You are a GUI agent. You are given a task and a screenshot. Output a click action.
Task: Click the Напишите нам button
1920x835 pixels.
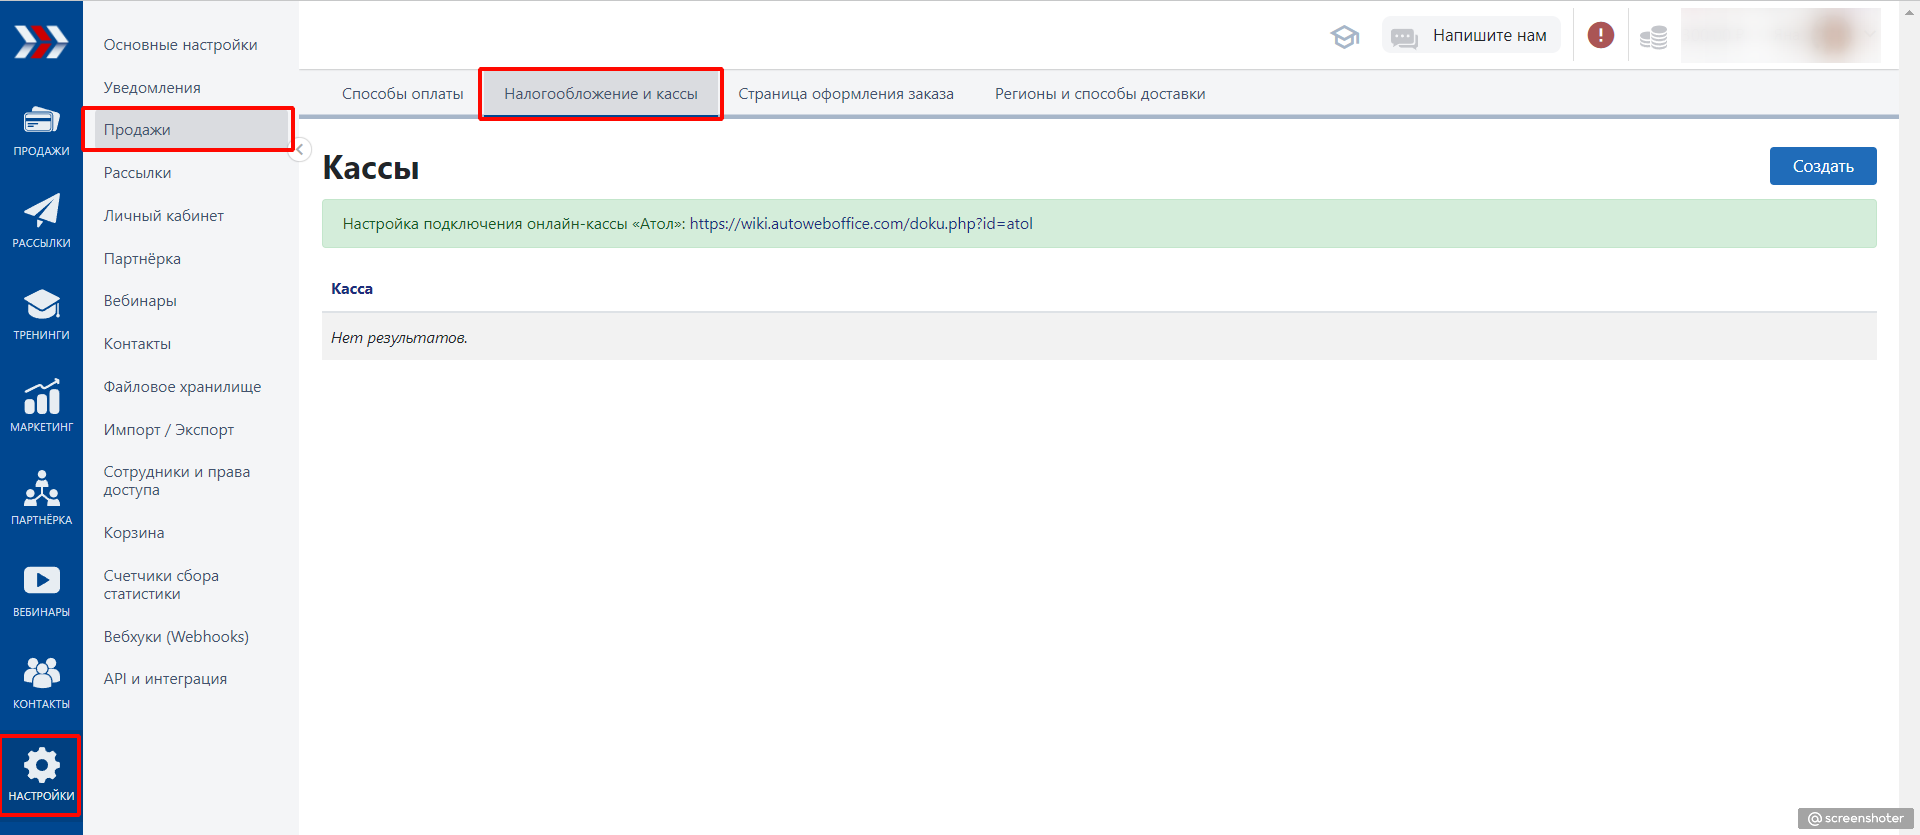point(1471,36)
